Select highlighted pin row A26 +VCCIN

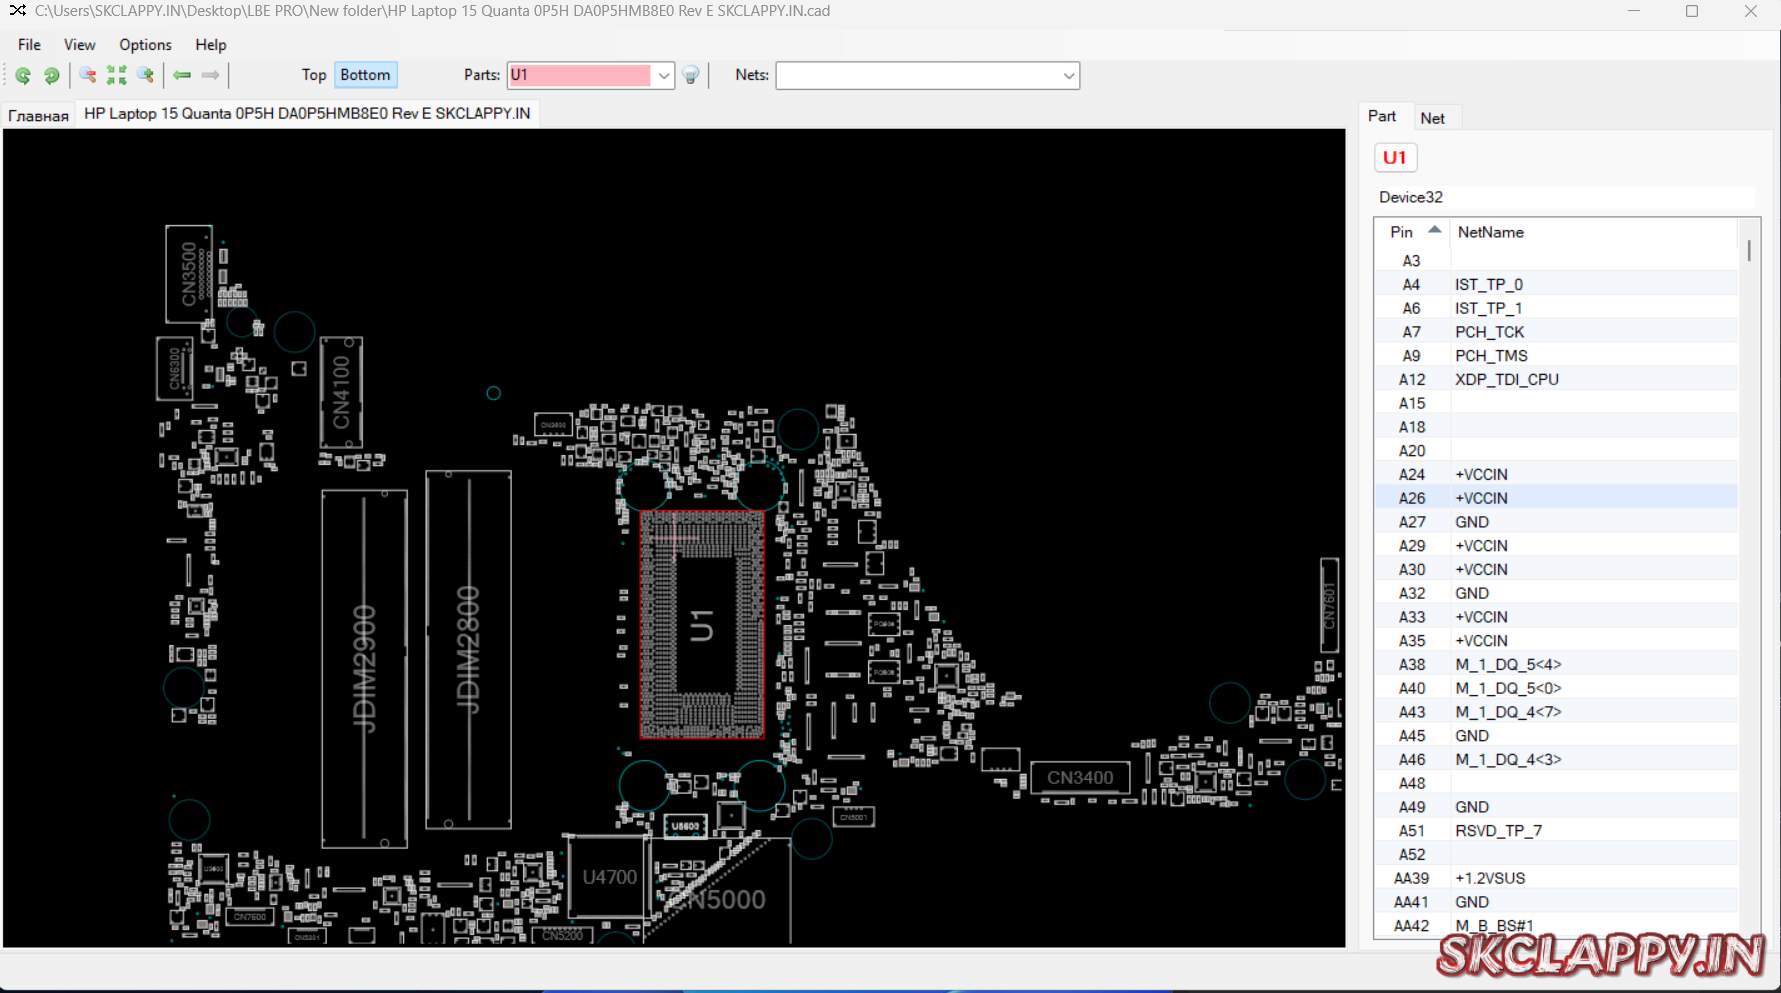point(1556,498)
